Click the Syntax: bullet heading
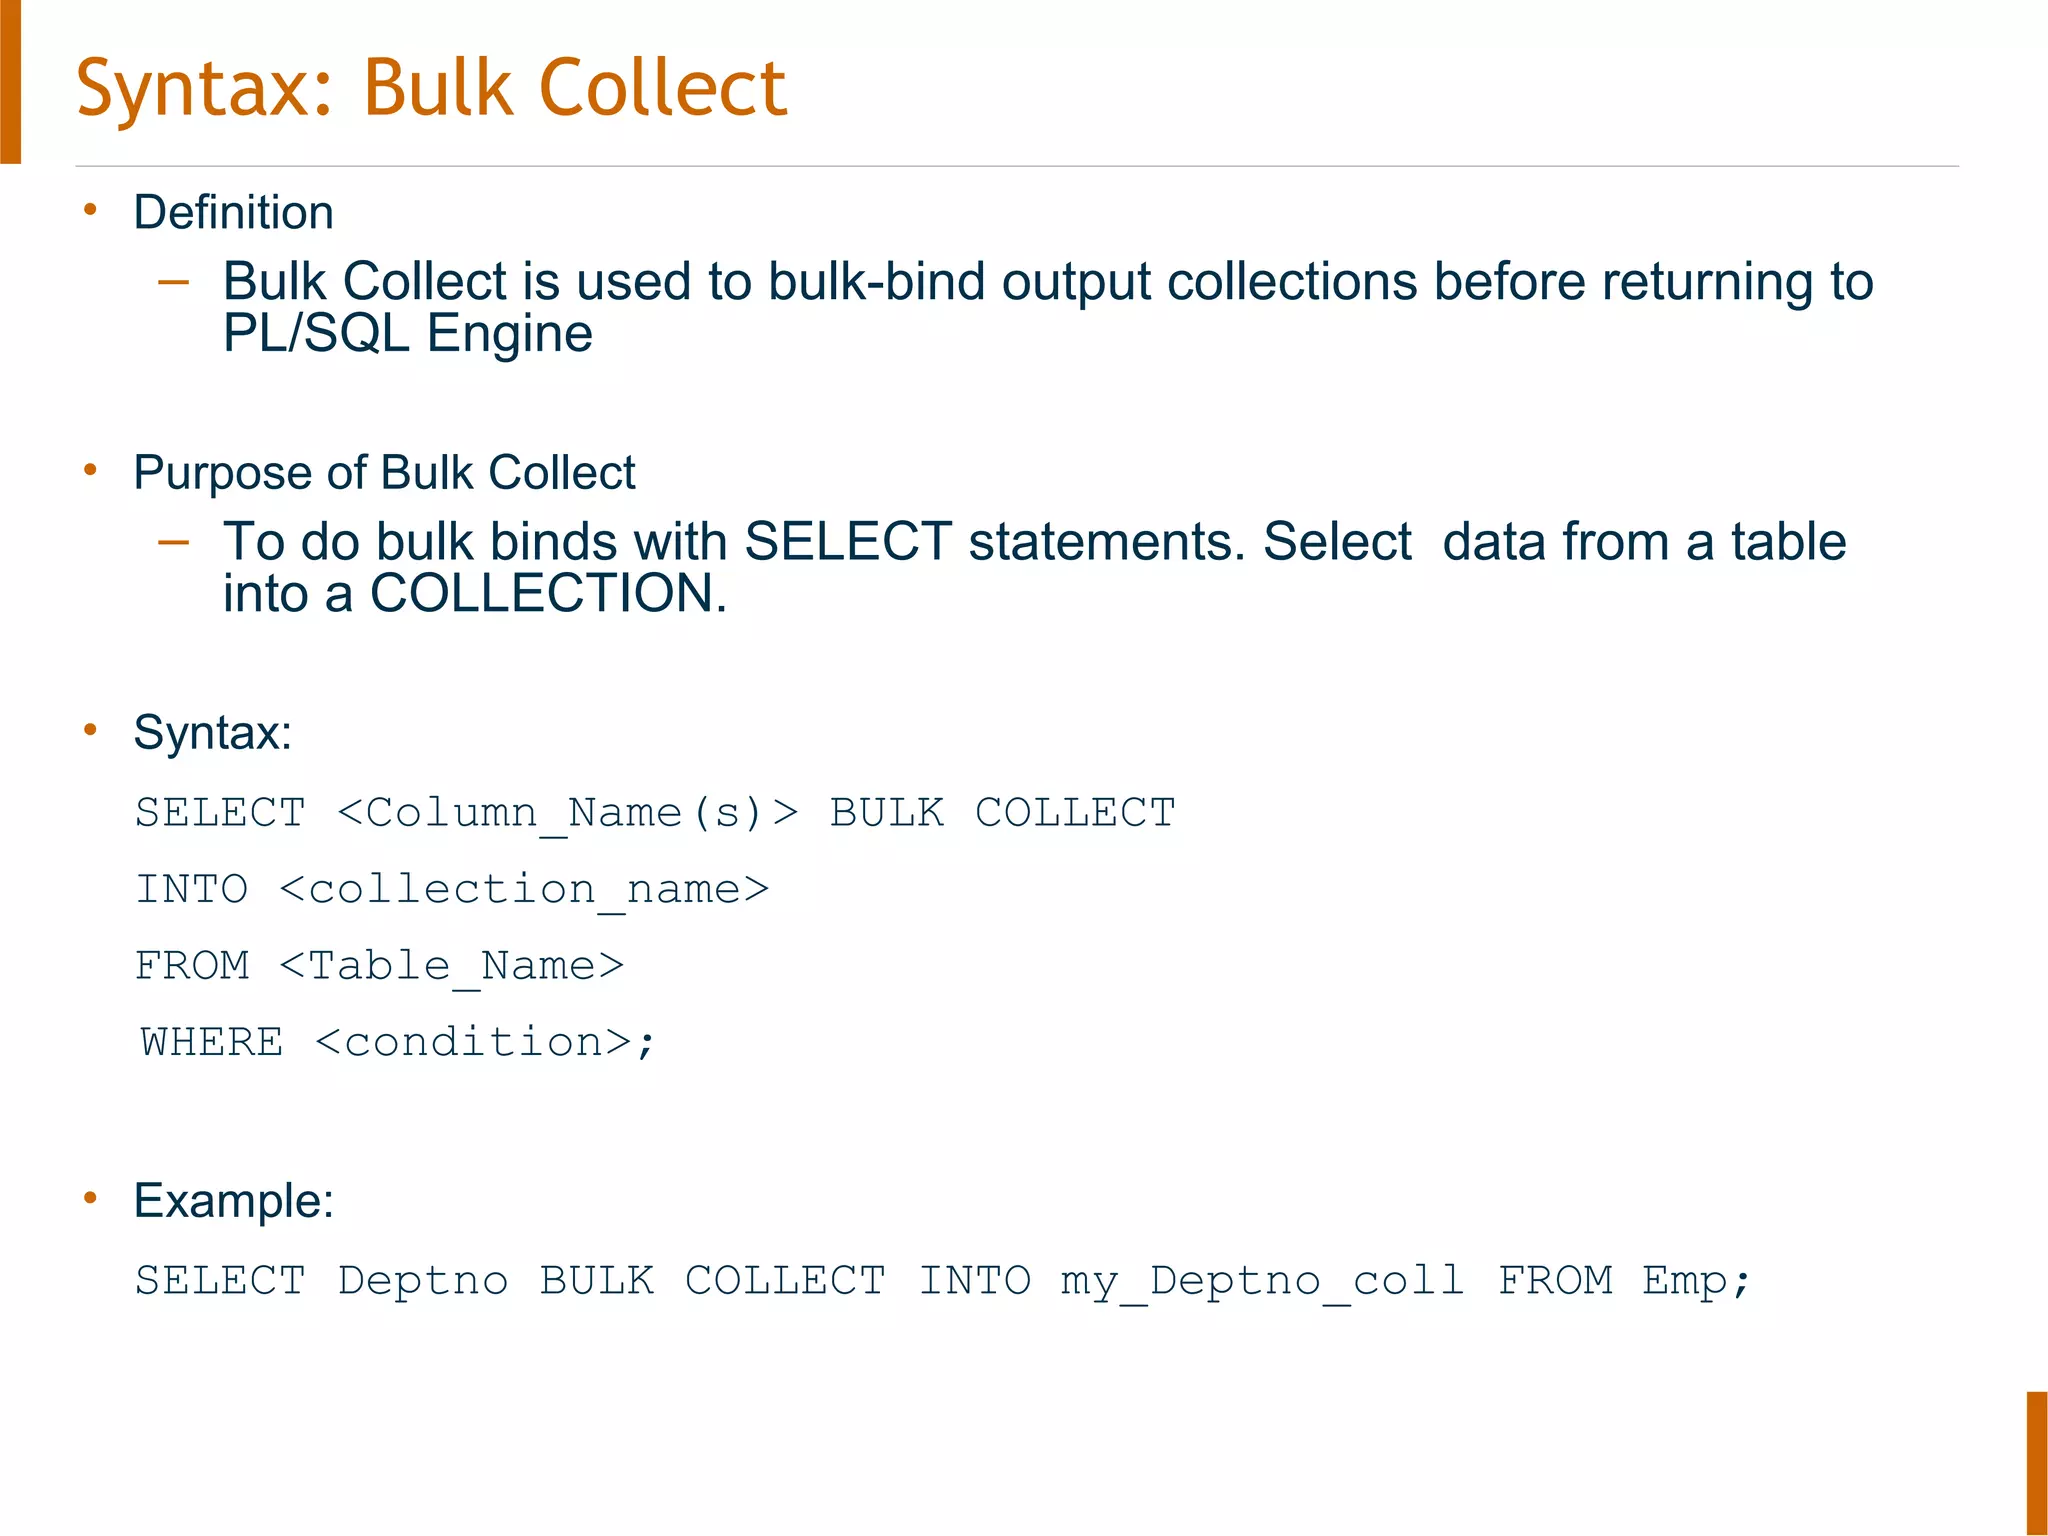2048x1536 pixels. click(x=213, y=733)
